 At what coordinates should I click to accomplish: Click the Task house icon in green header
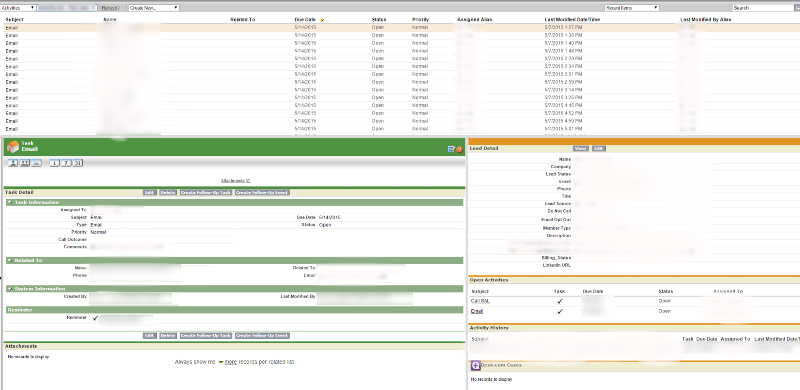pyautogui.click(x=13, y=147)
